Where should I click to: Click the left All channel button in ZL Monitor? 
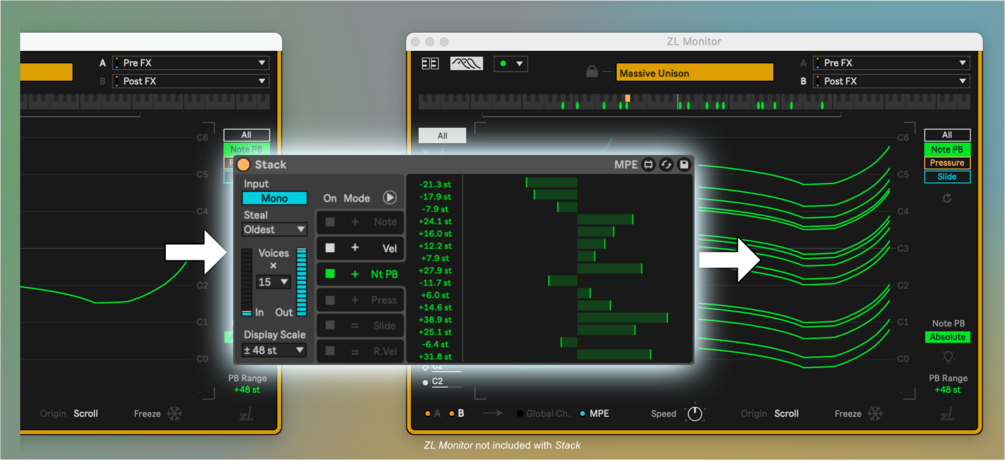pos(442,136)
